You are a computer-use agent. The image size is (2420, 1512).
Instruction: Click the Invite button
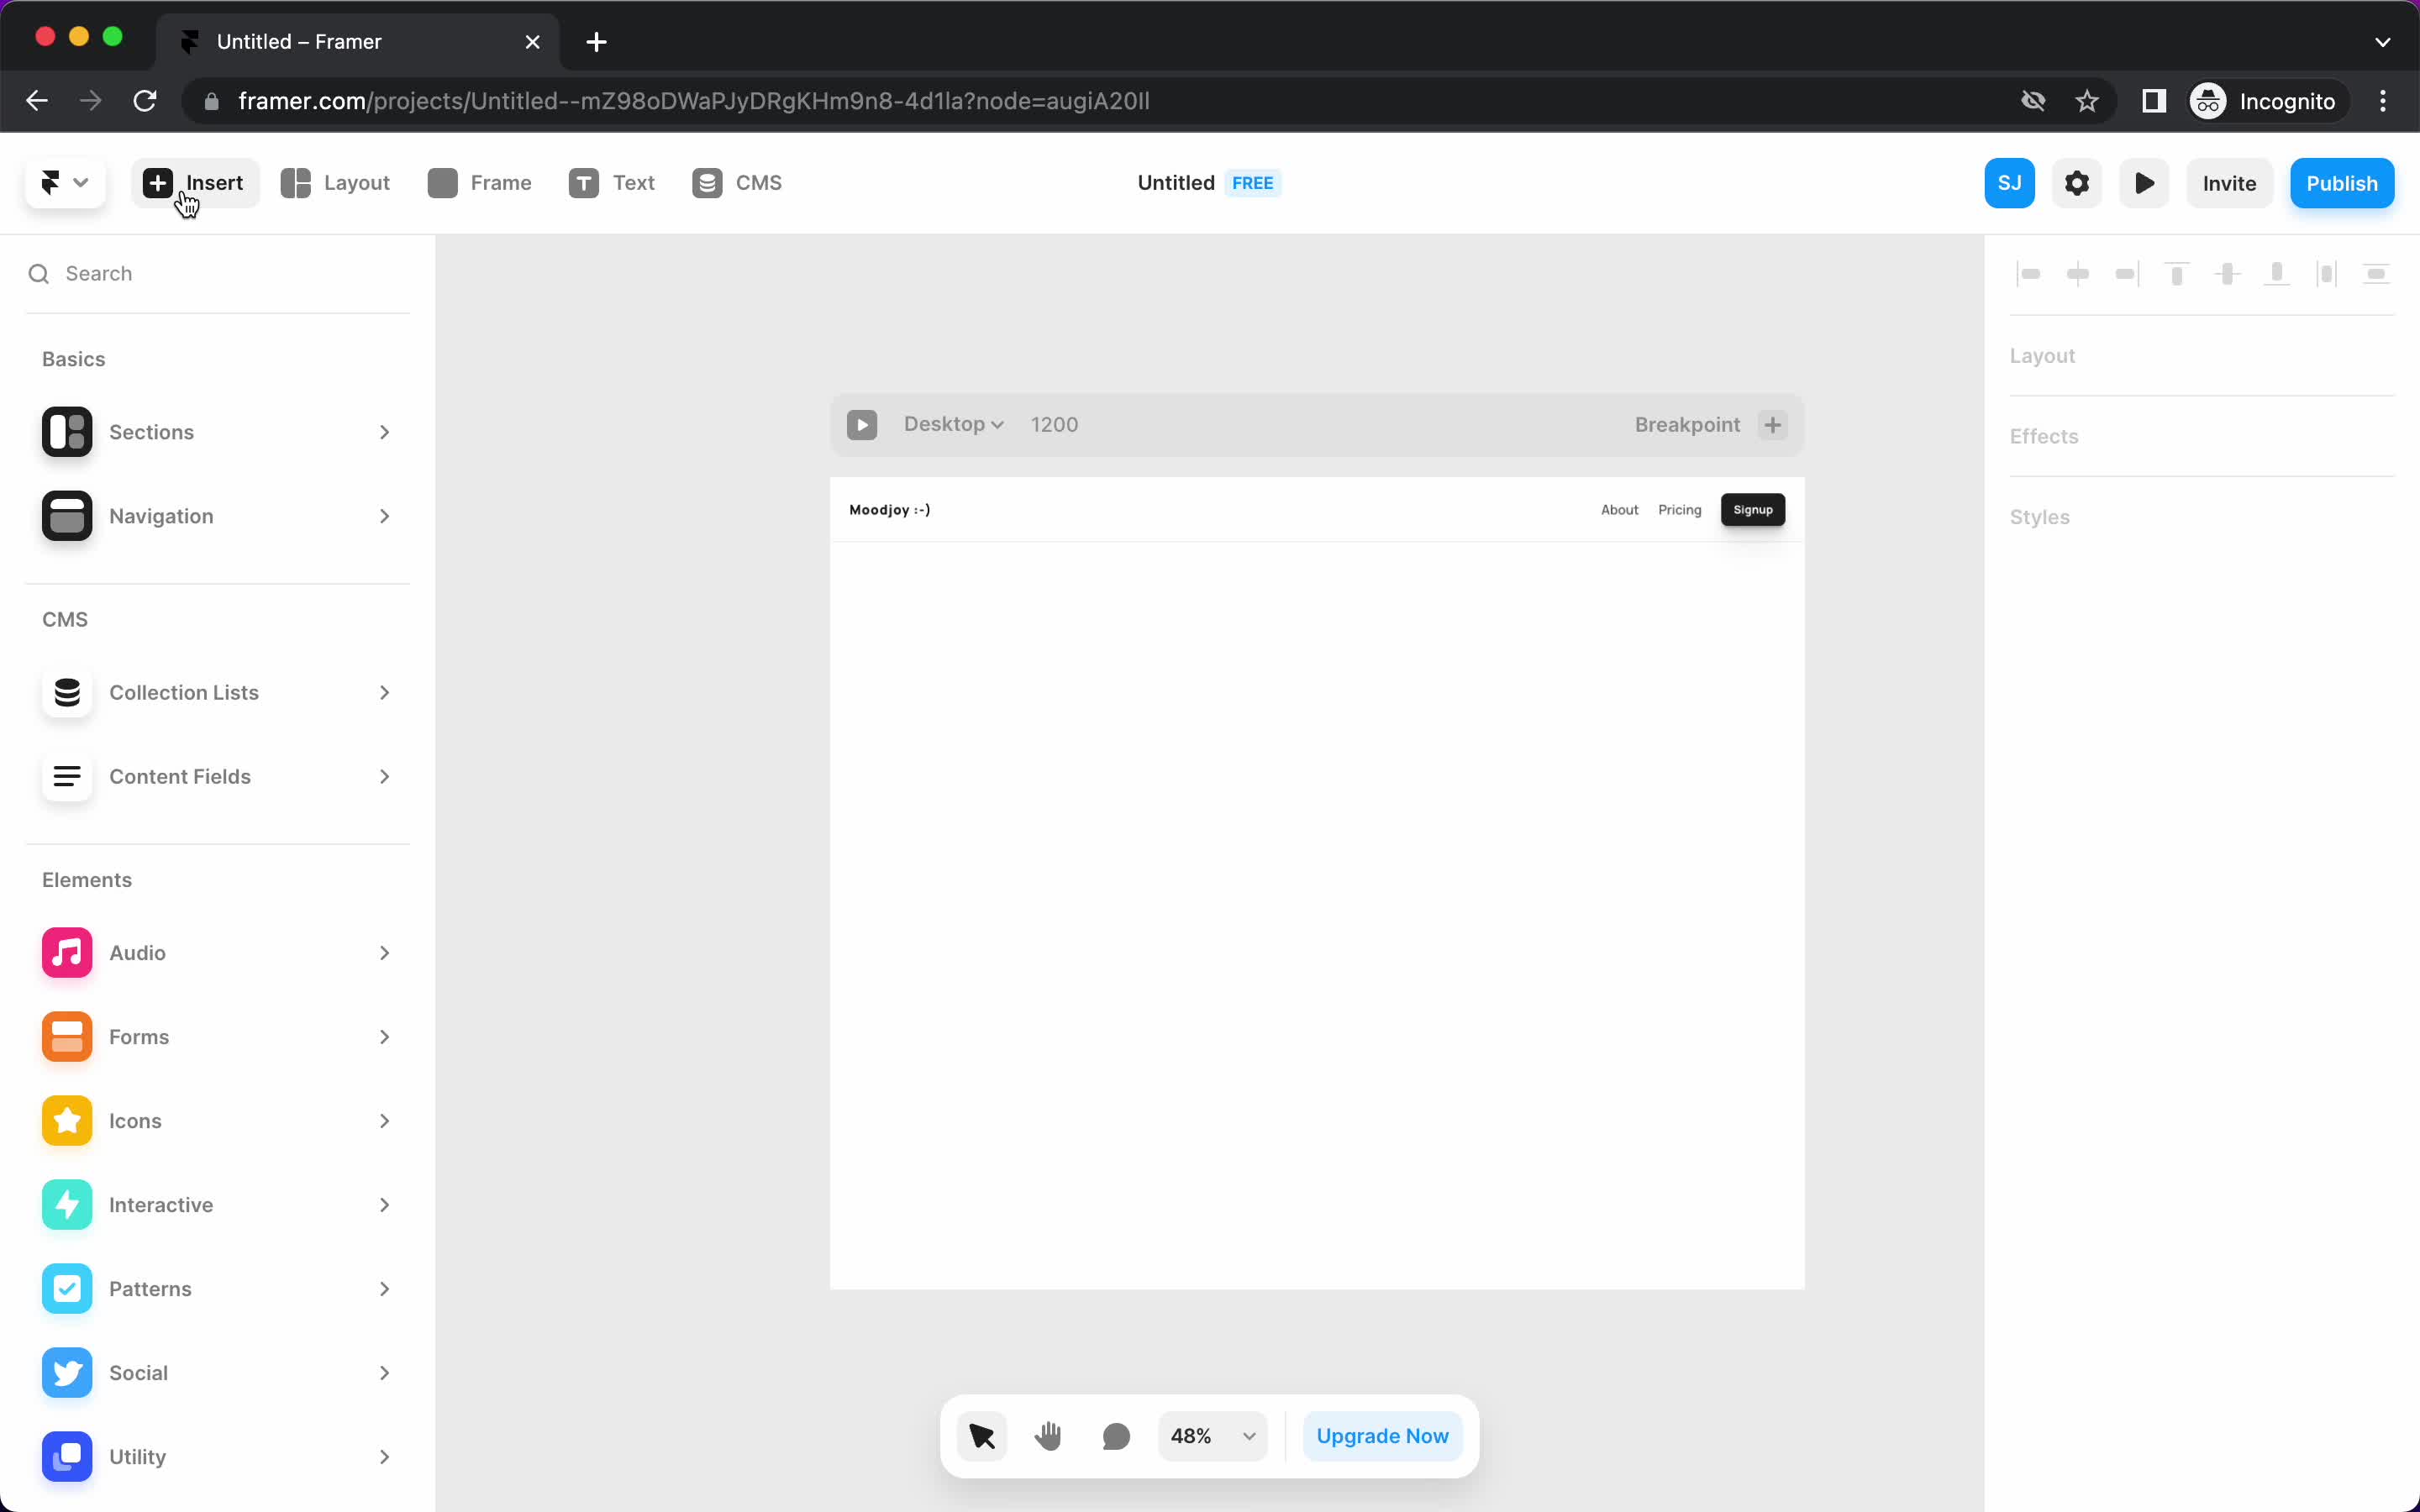[x=2228, y=183]
